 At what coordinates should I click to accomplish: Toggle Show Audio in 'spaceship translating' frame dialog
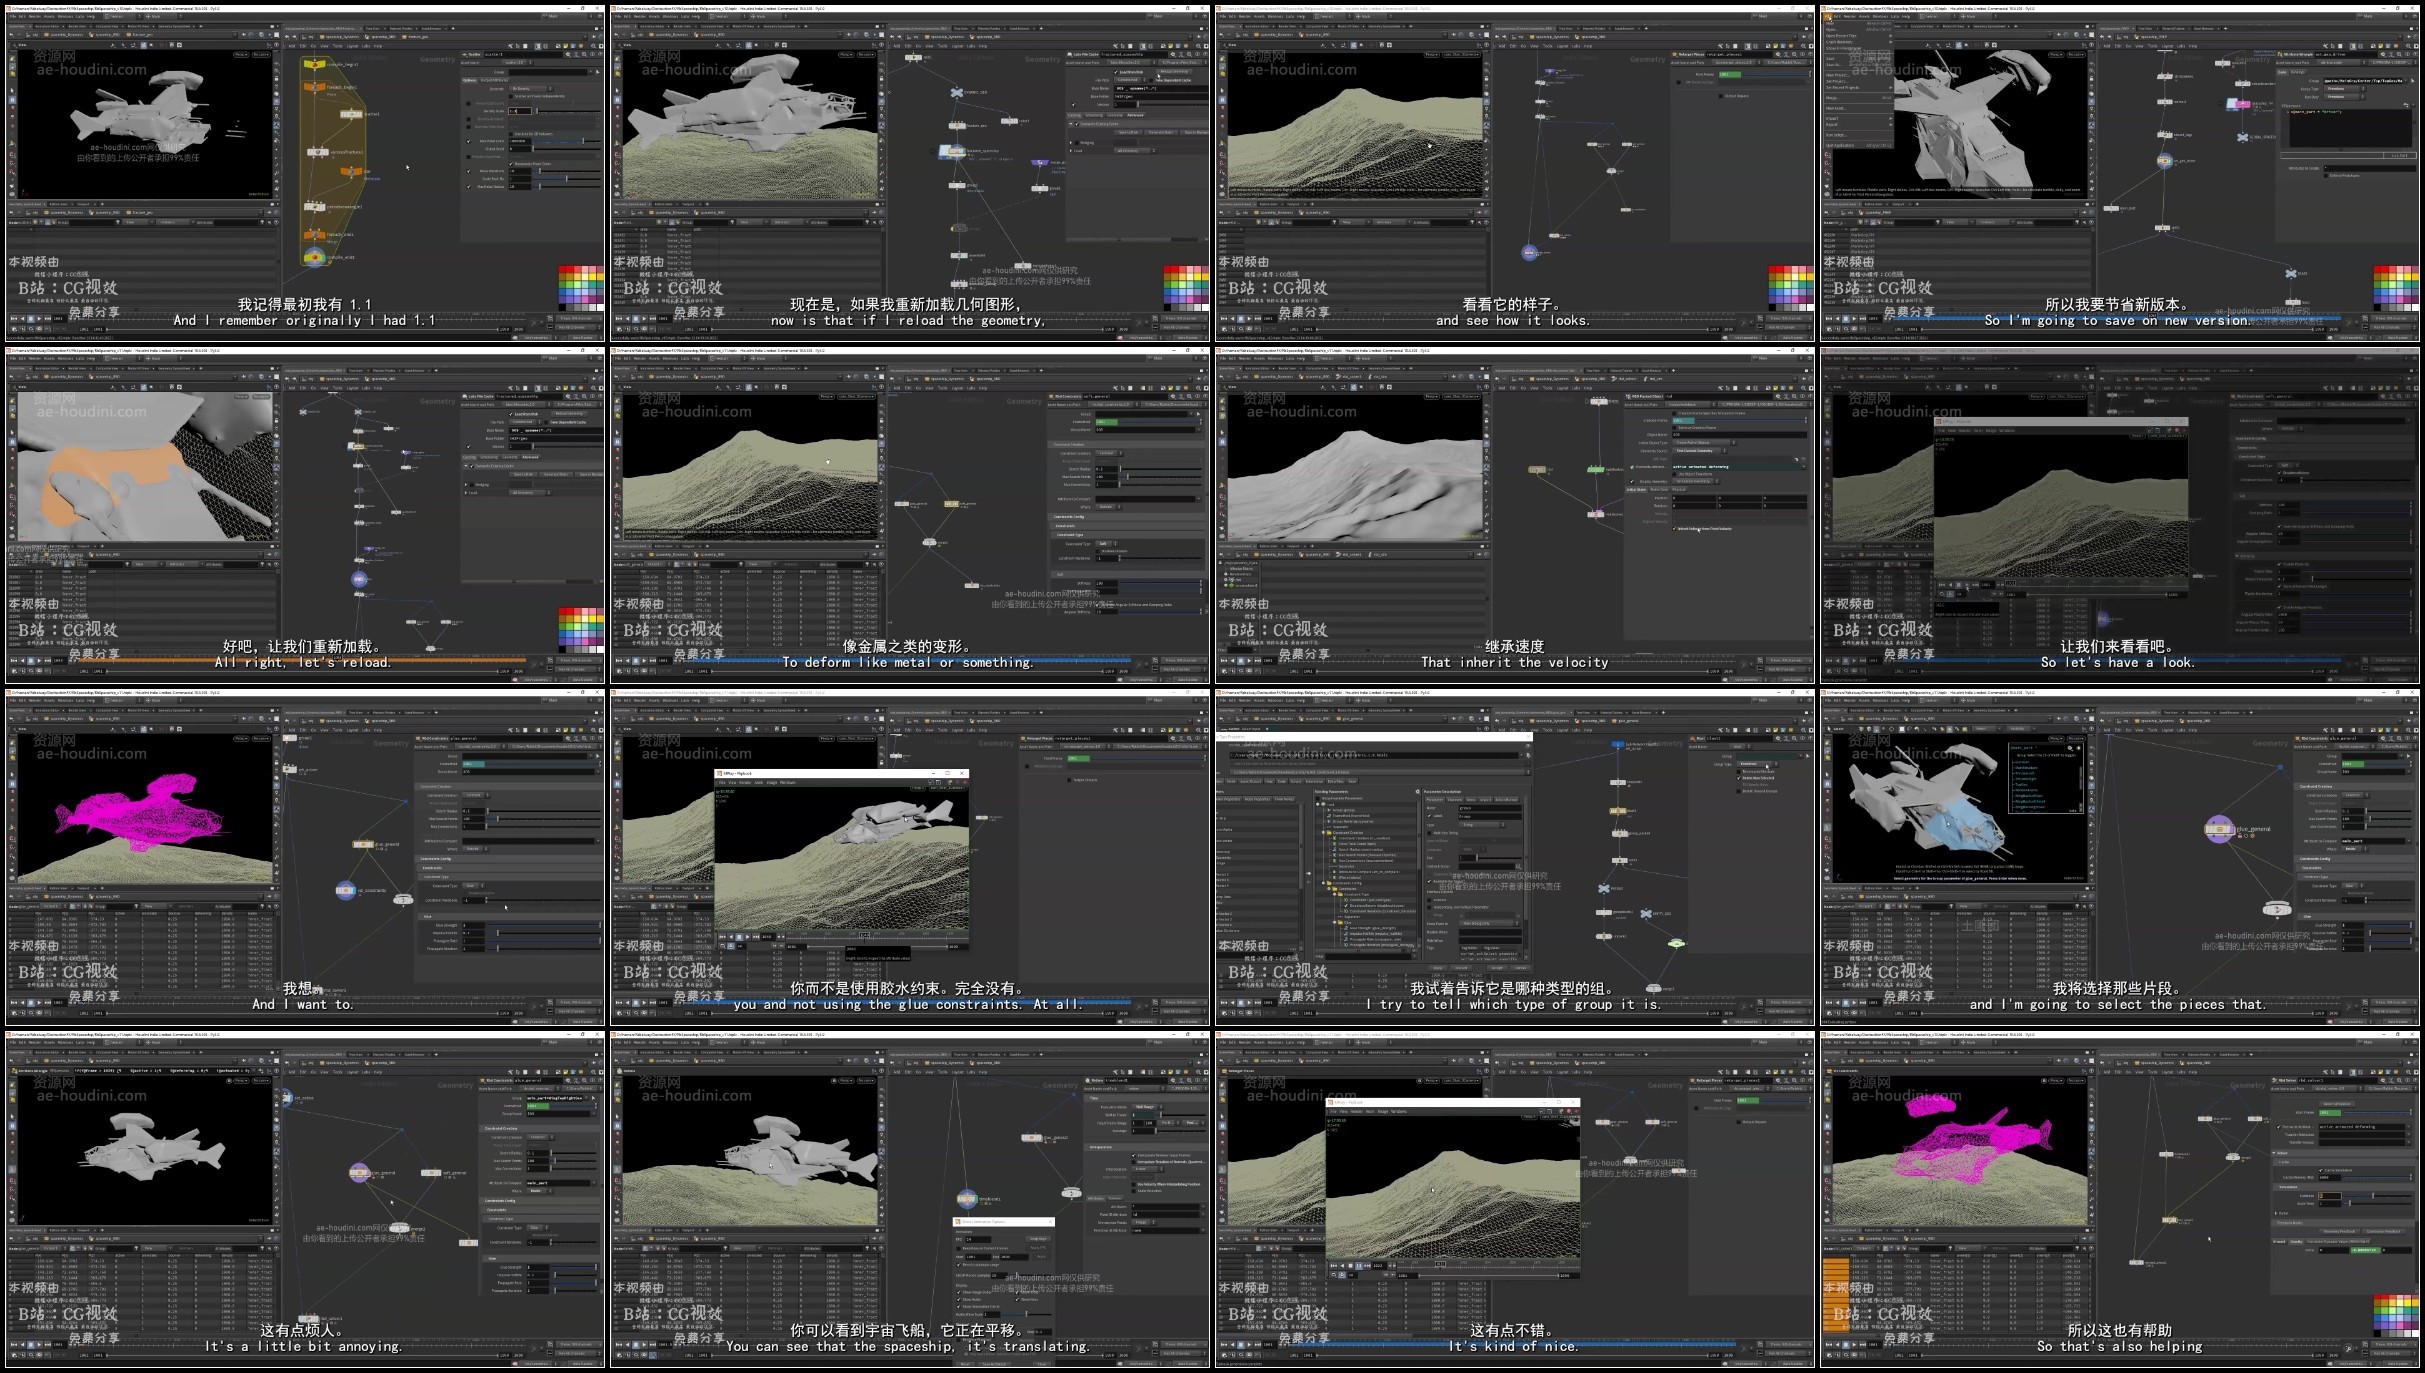958,1299
